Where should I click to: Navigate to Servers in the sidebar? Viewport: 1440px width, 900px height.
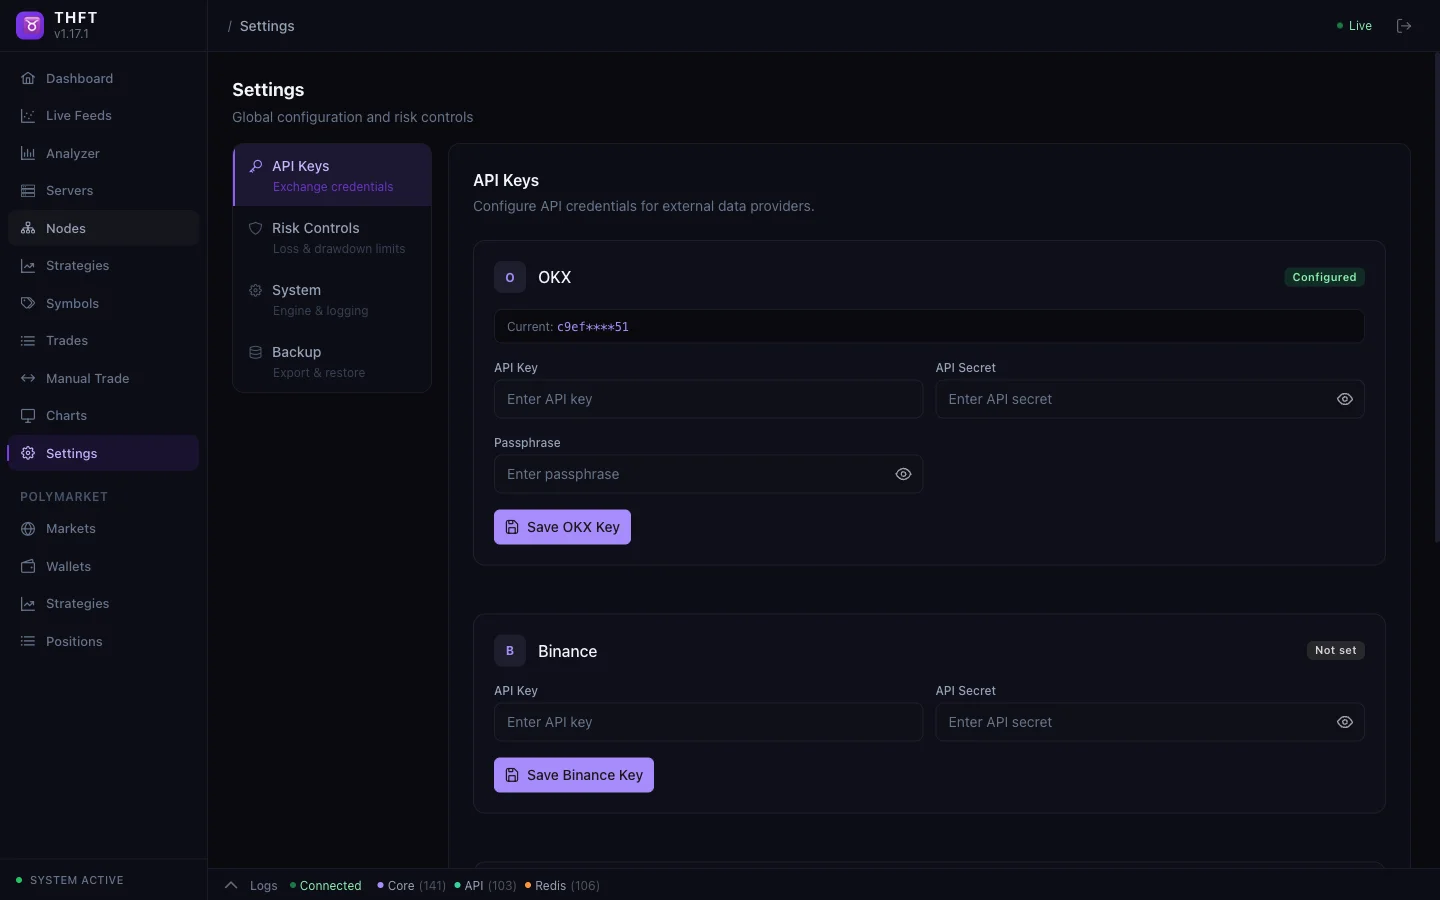(x=69, y=191)
